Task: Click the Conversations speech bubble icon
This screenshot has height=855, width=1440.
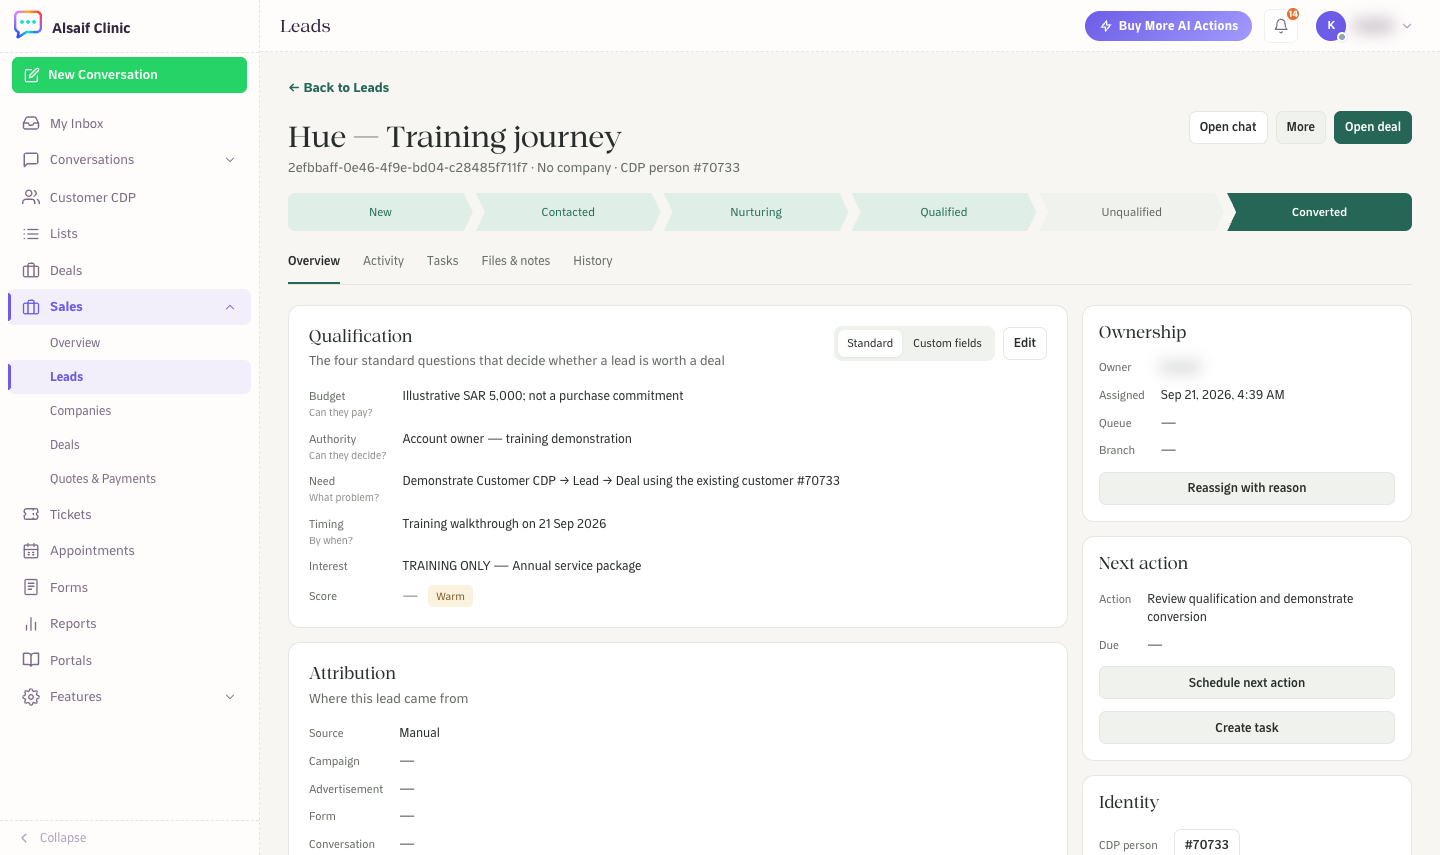Action: point(31,160)
